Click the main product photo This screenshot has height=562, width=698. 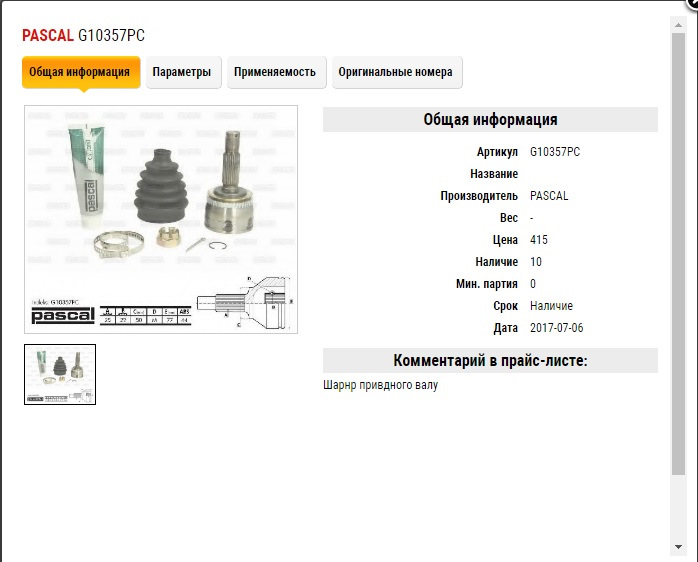click(x=161, y=219)
